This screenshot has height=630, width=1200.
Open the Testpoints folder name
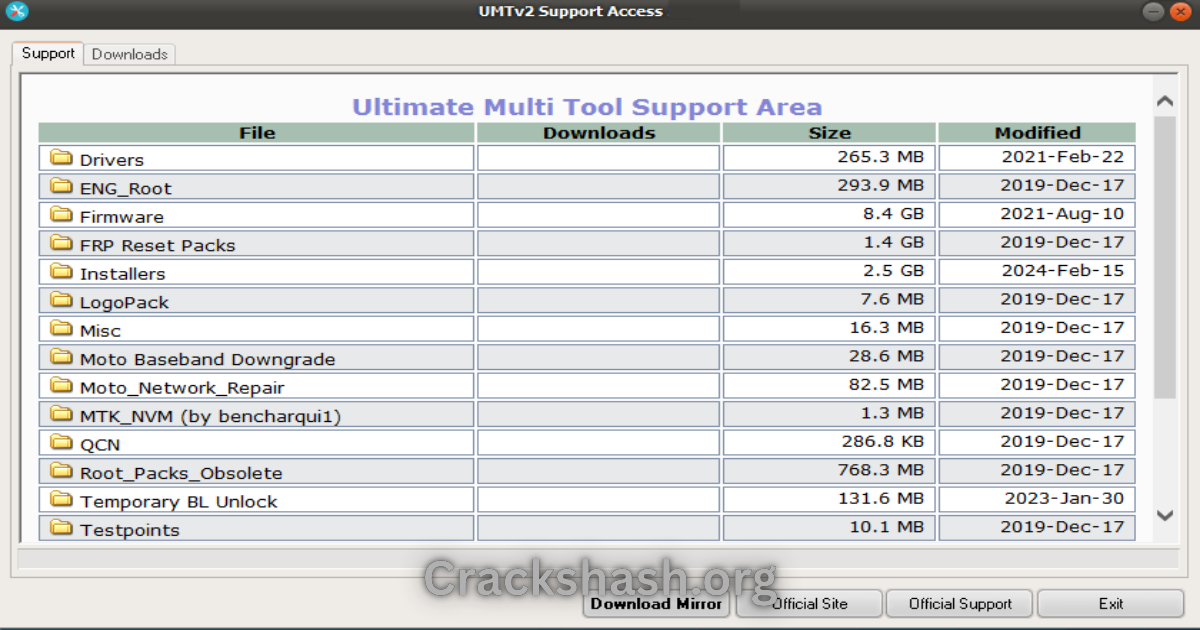pyautogui.click(x=130, y=530)
